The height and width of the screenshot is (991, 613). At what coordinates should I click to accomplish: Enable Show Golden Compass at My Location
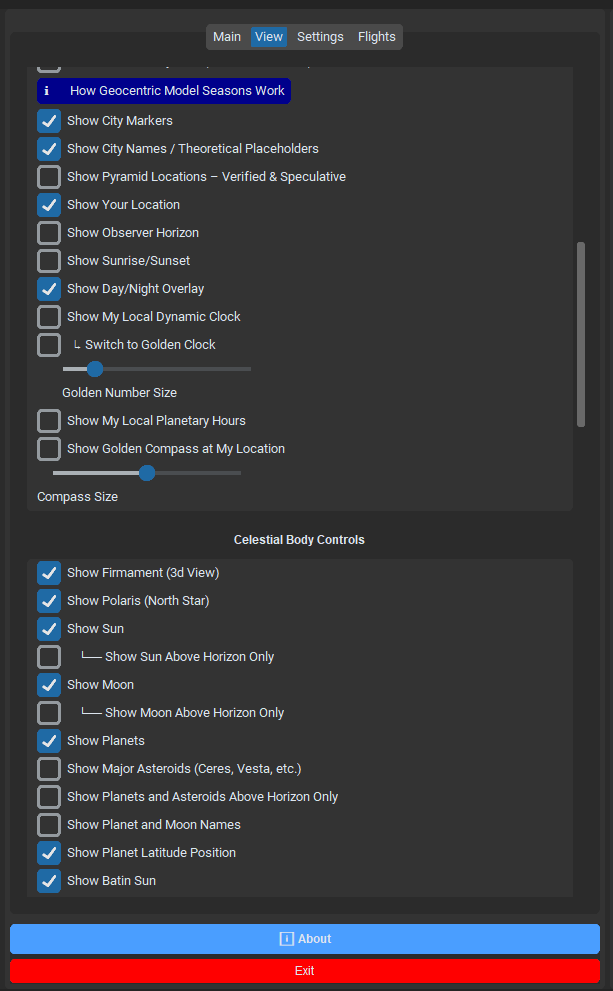click(x=49, y=449)
